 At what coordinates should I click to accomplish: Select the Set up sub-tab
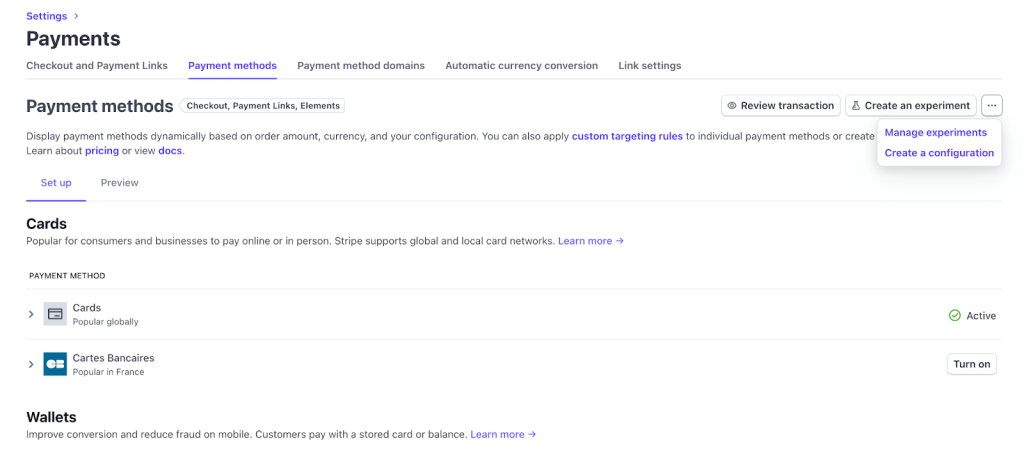pos(56,183)
